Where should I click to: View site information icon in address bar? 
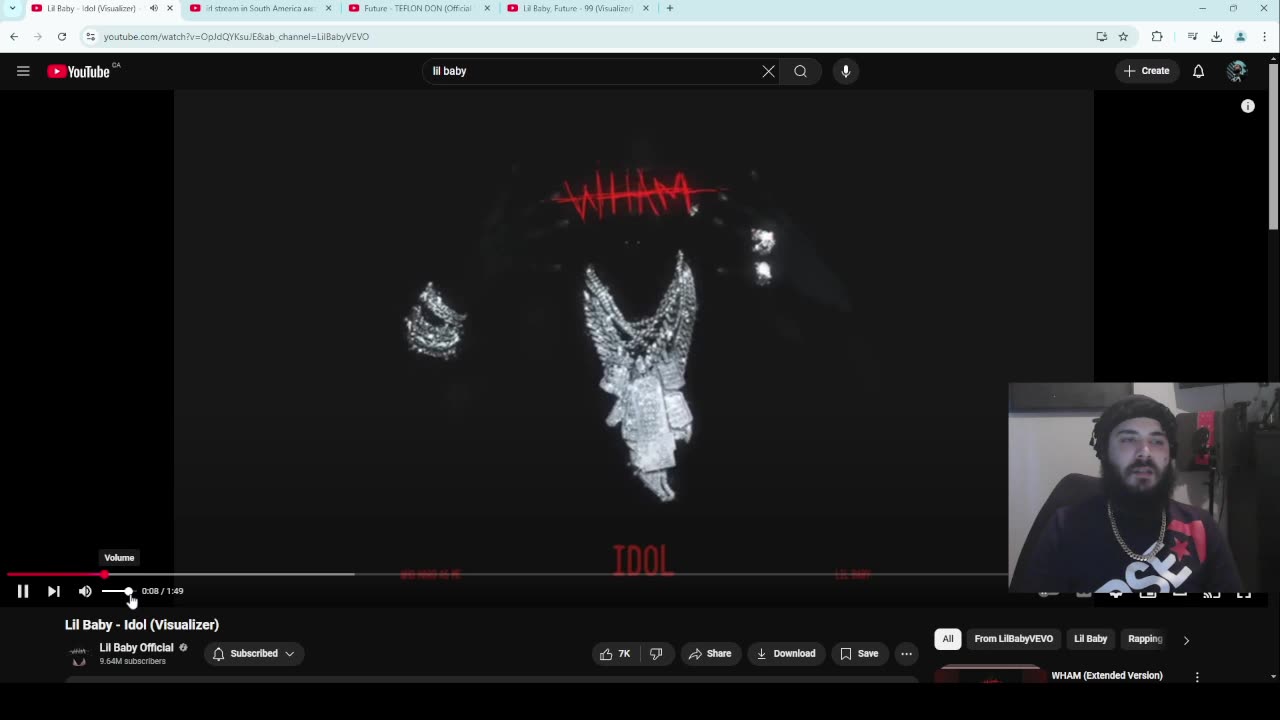(x=90, y=36)
